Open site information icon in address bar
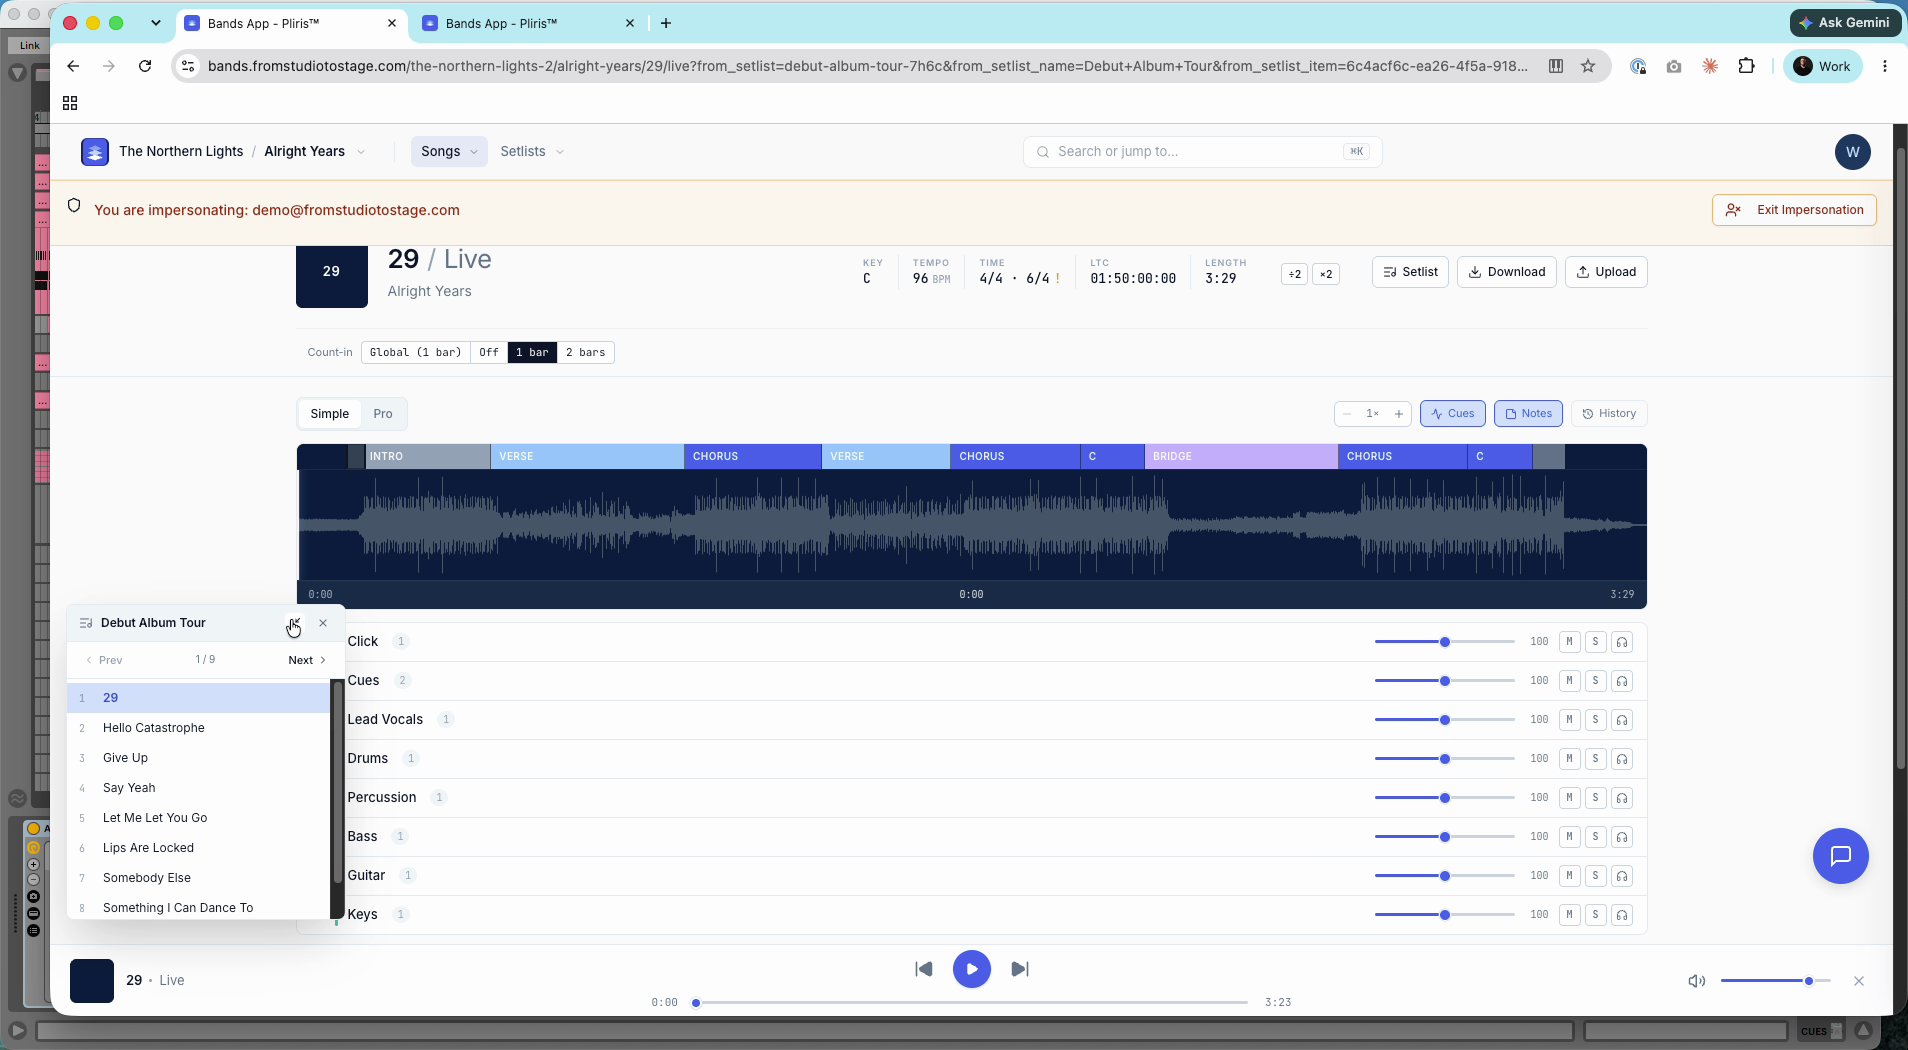 pyautogui.click(x=188, y=66)
